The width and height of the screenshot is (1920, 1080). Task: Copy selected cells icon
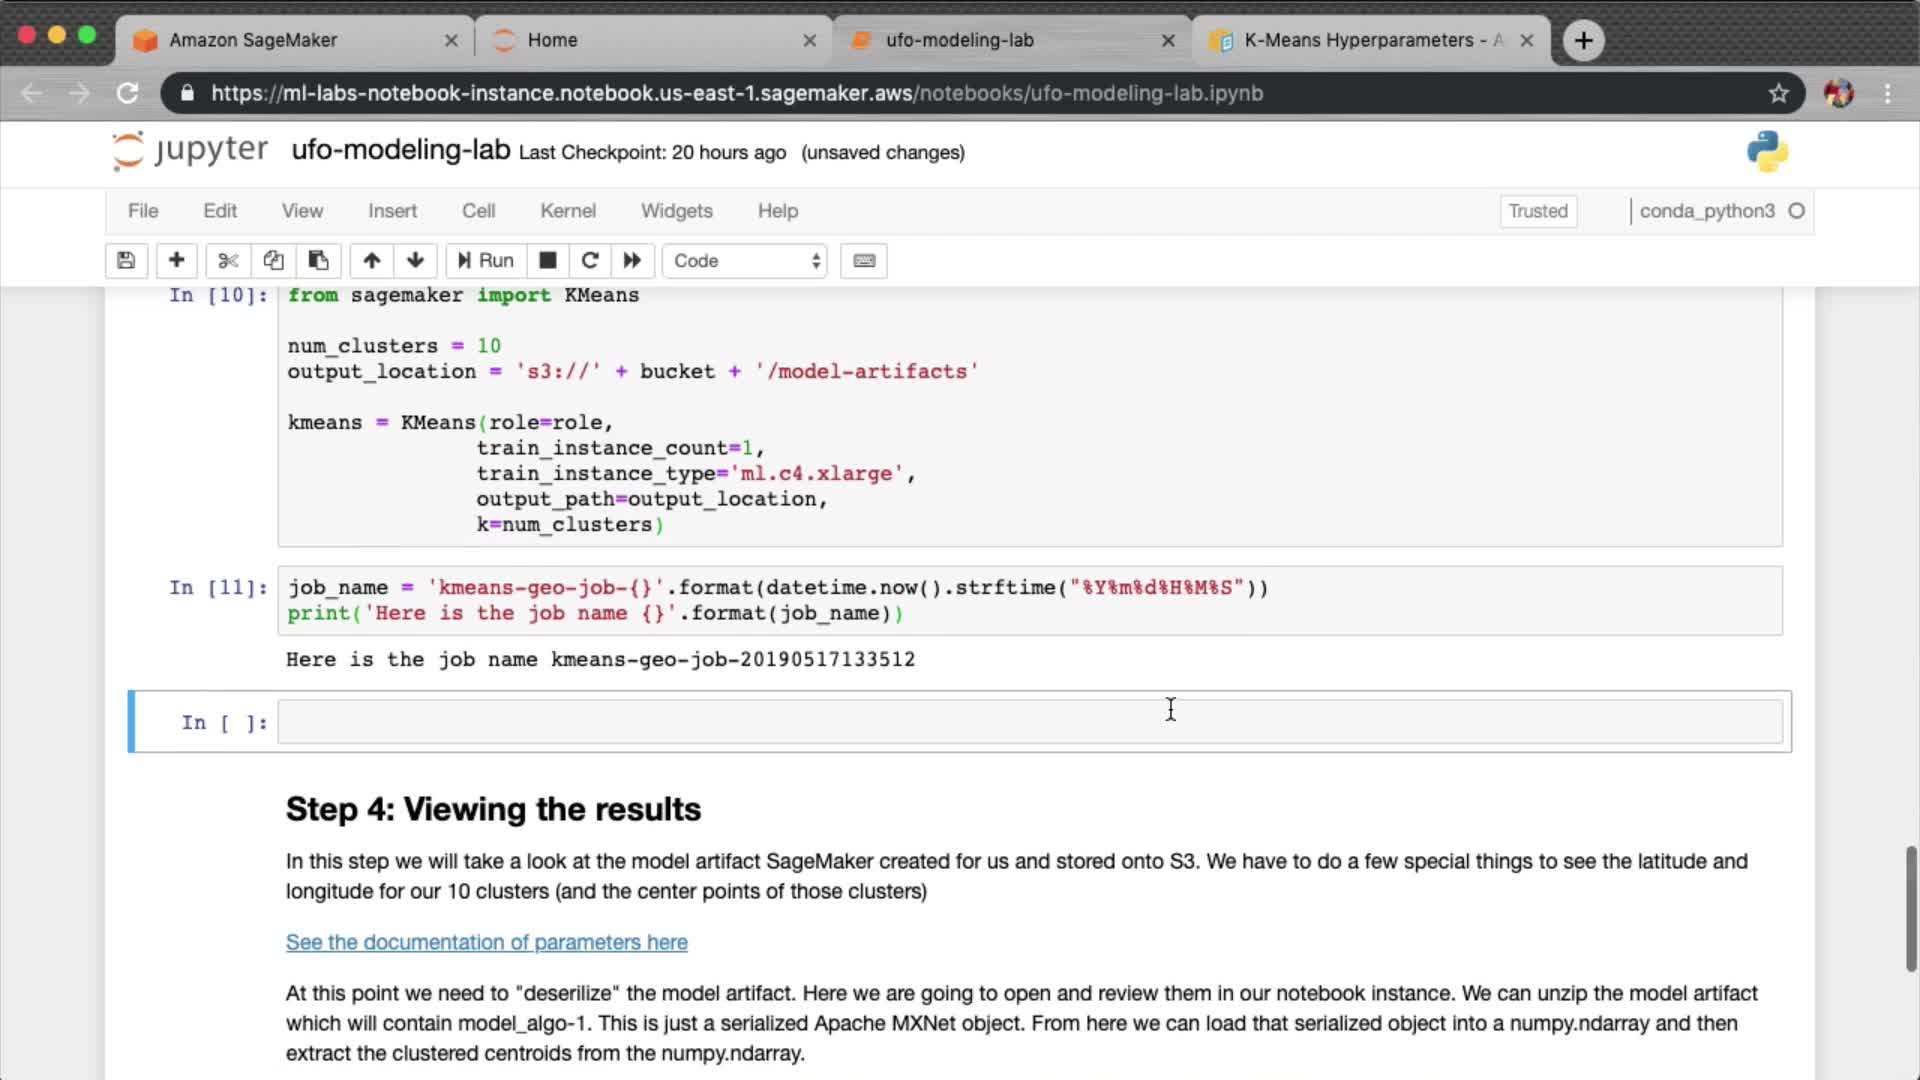pos(273,261)
